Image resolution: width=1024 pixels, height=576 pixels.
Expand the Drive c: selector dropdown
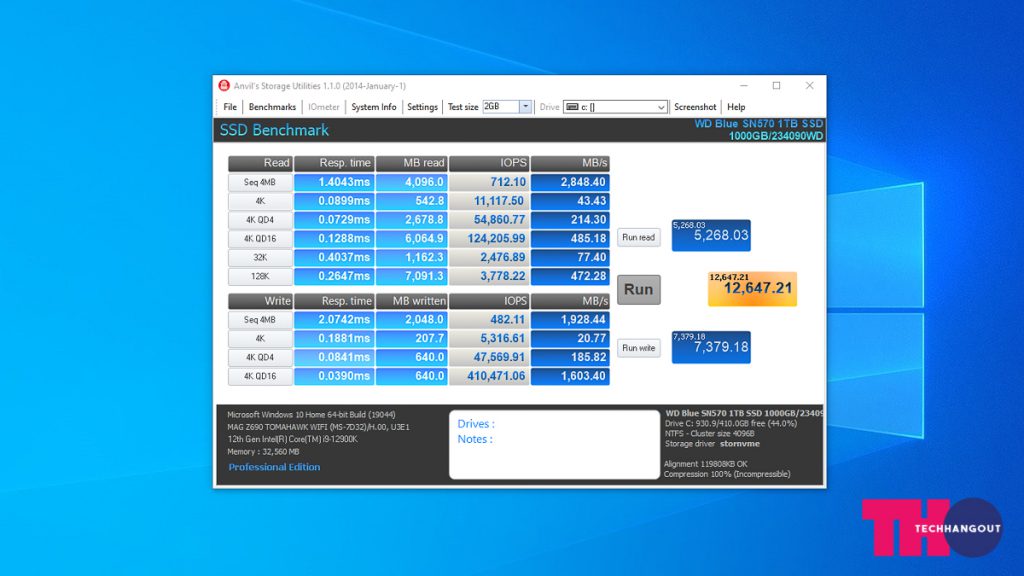click(661, 107)
